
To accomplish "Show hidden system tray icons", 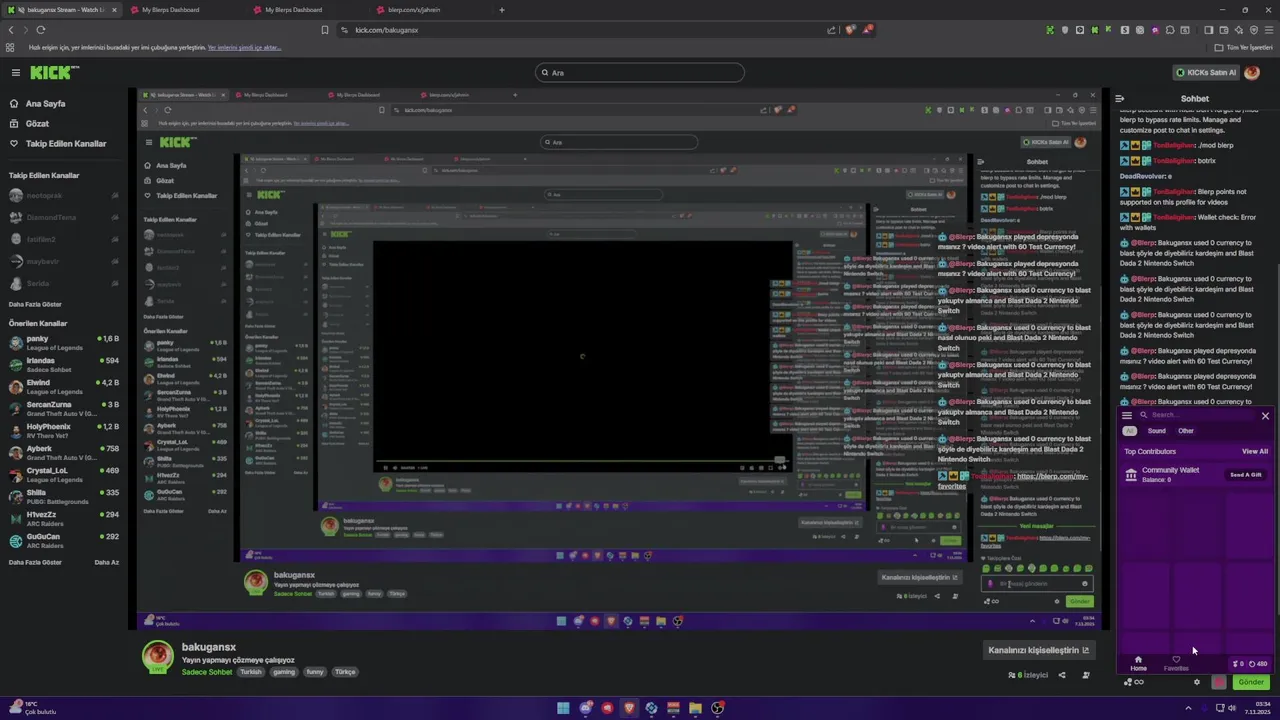I will pos(1188,708).
